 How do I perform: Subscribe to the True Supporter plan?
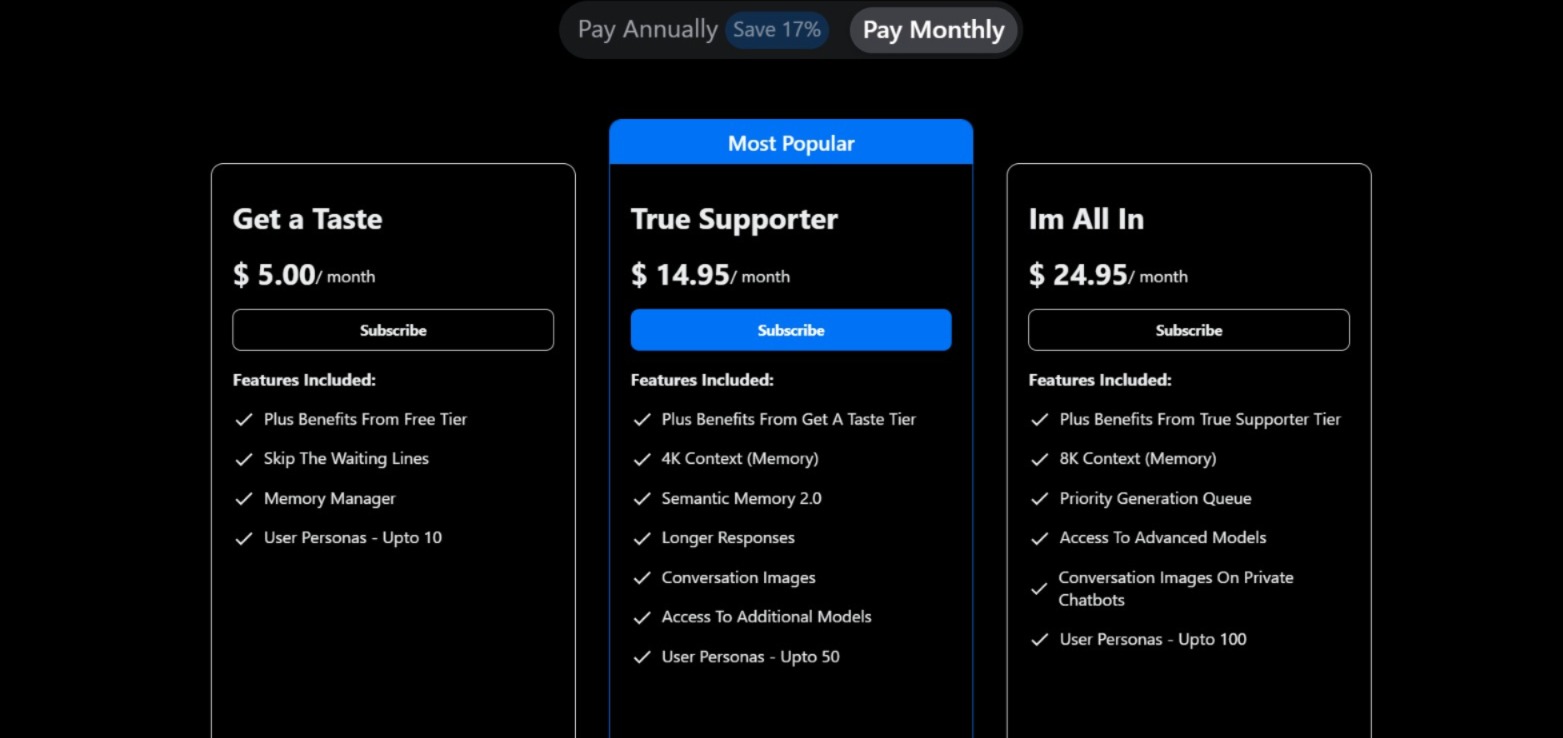point(790,330)
